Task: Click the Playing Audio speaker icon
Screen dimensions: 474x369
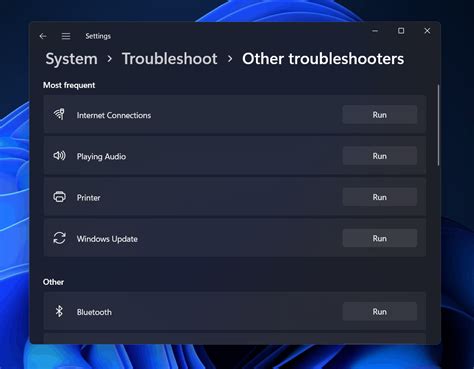Action: click(59, 156)
